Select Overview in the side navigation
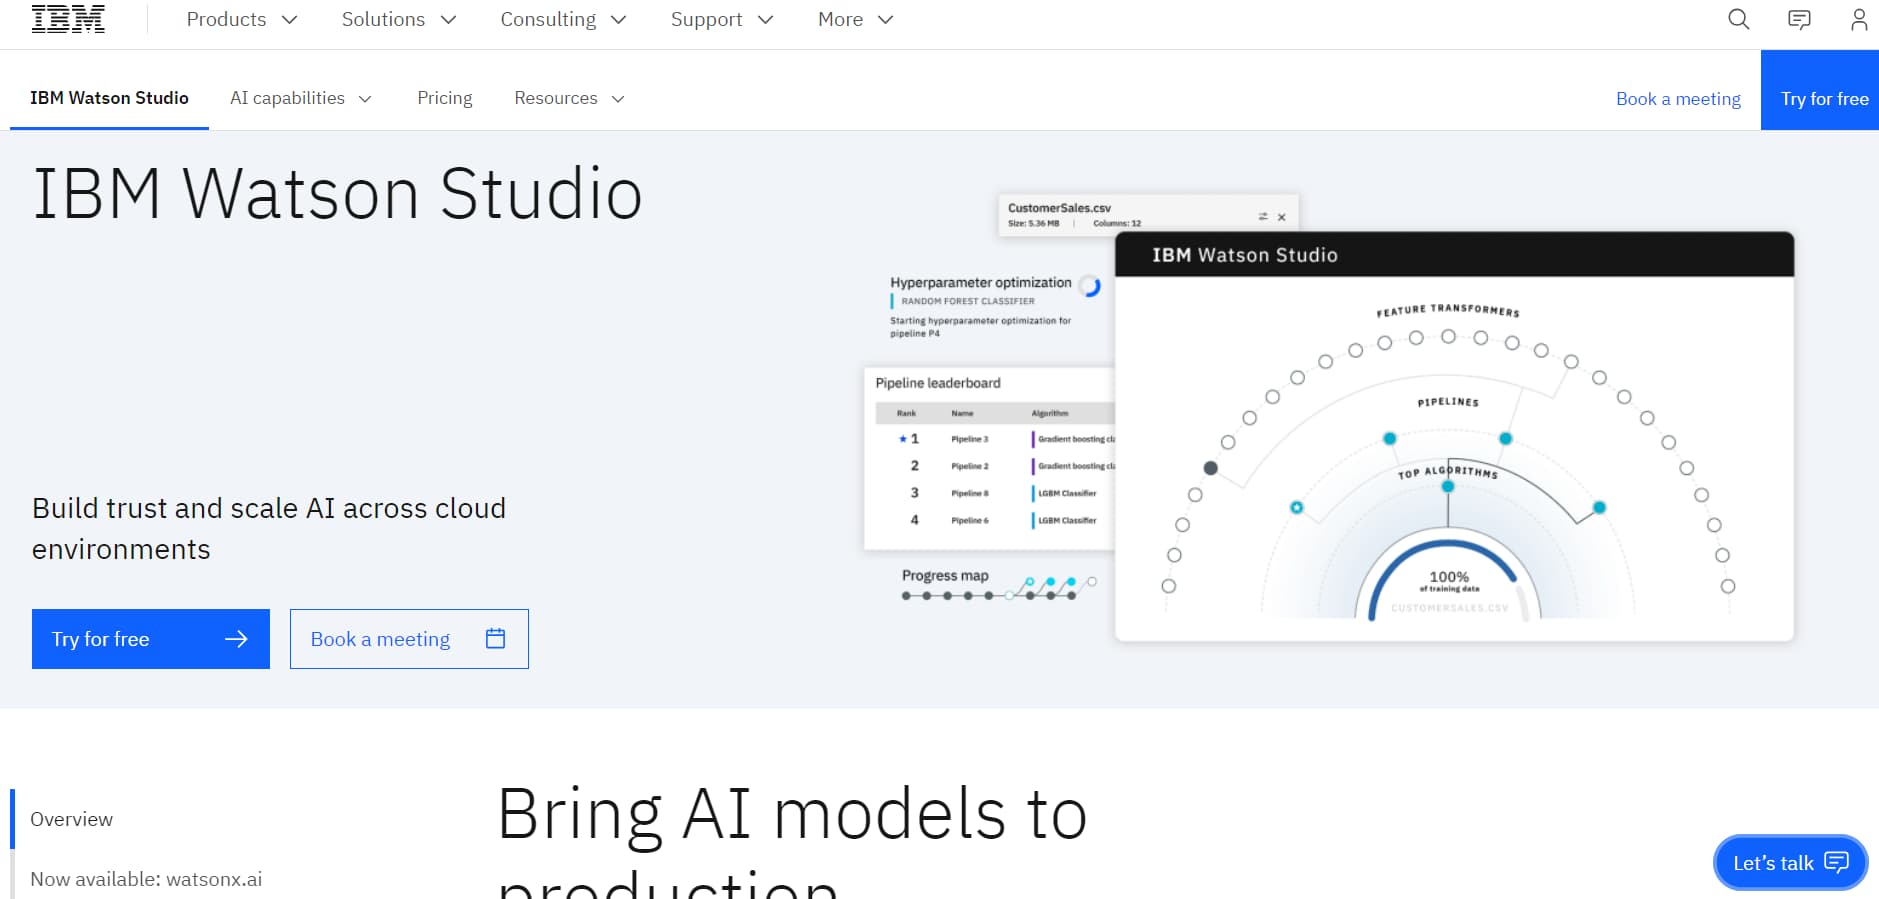The image size is (1879, 899). tap(72, 819)
